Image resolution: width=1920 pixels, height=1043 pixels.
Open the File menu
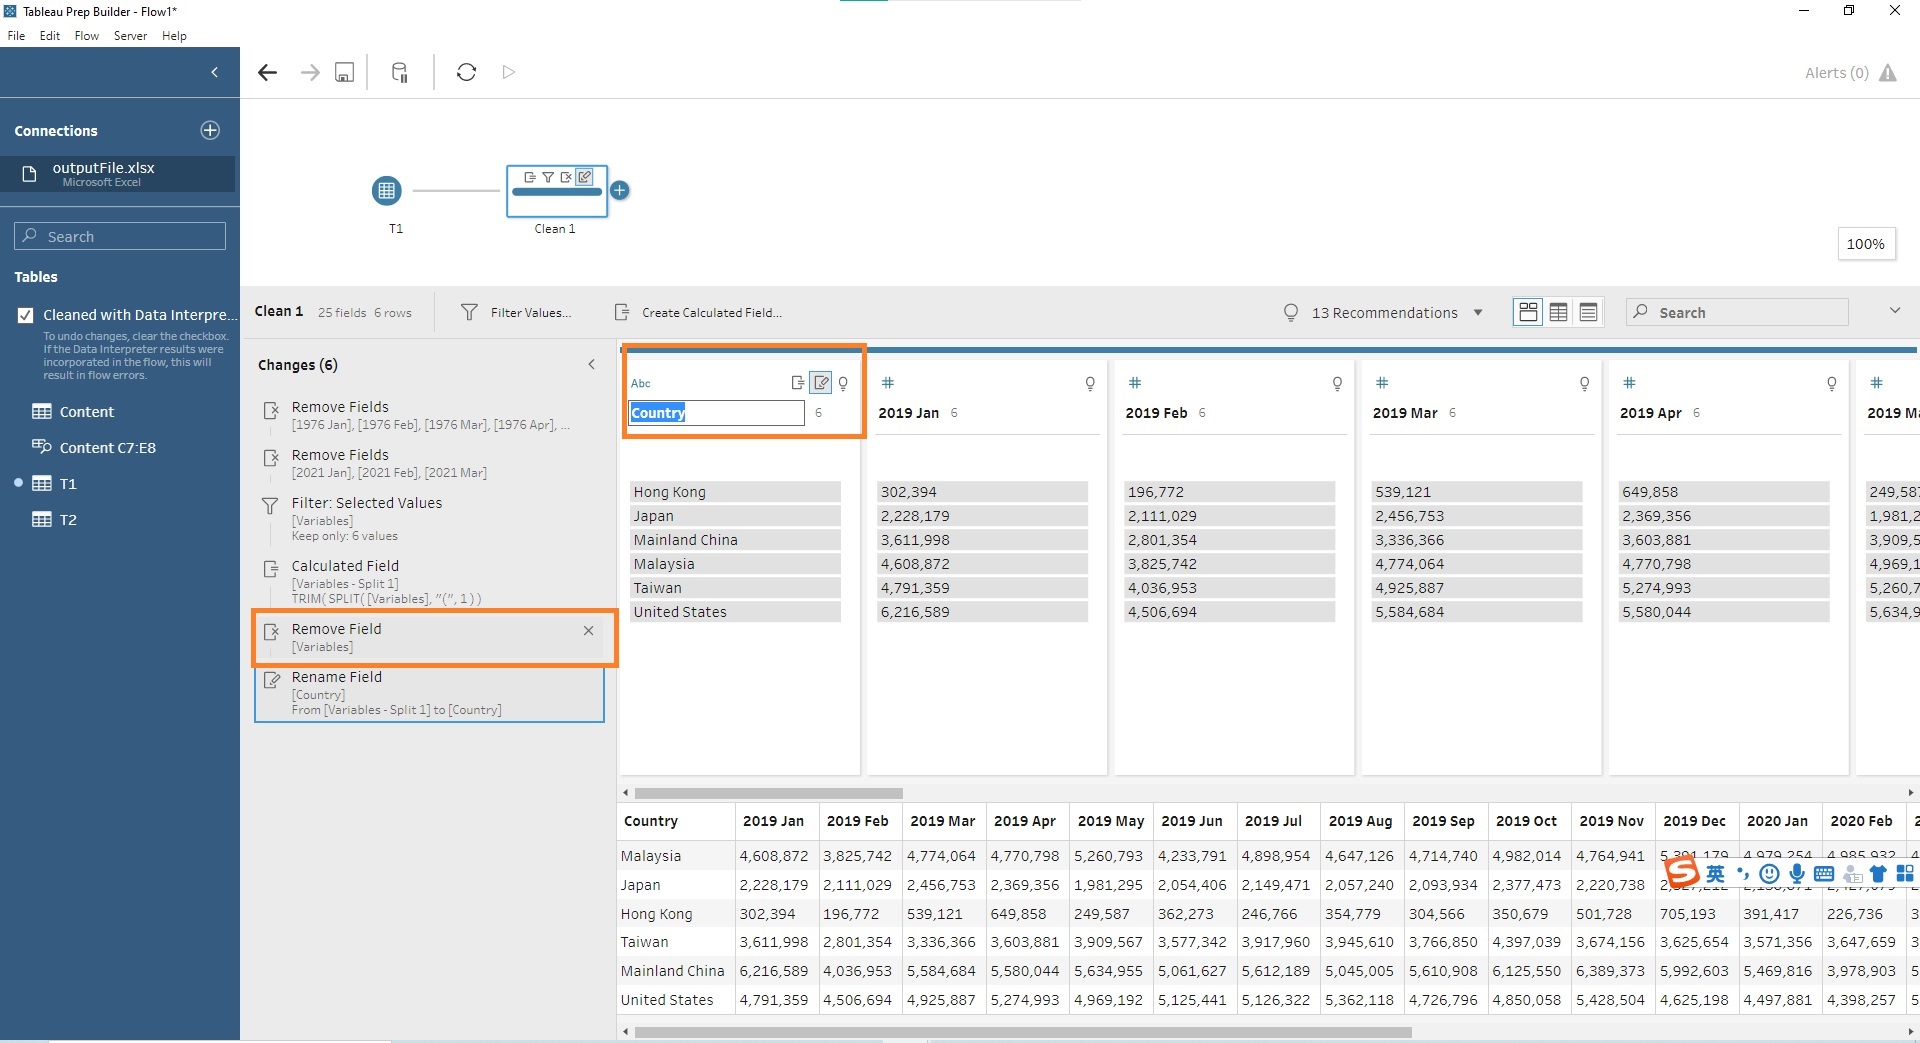point(16,36)
